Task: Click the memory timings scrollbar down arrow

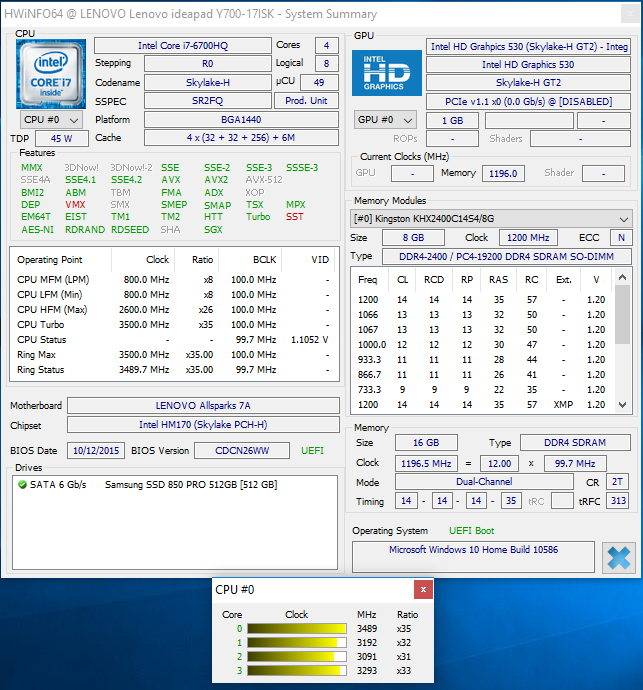Action: pyautogui.click(x=622, y=405)
